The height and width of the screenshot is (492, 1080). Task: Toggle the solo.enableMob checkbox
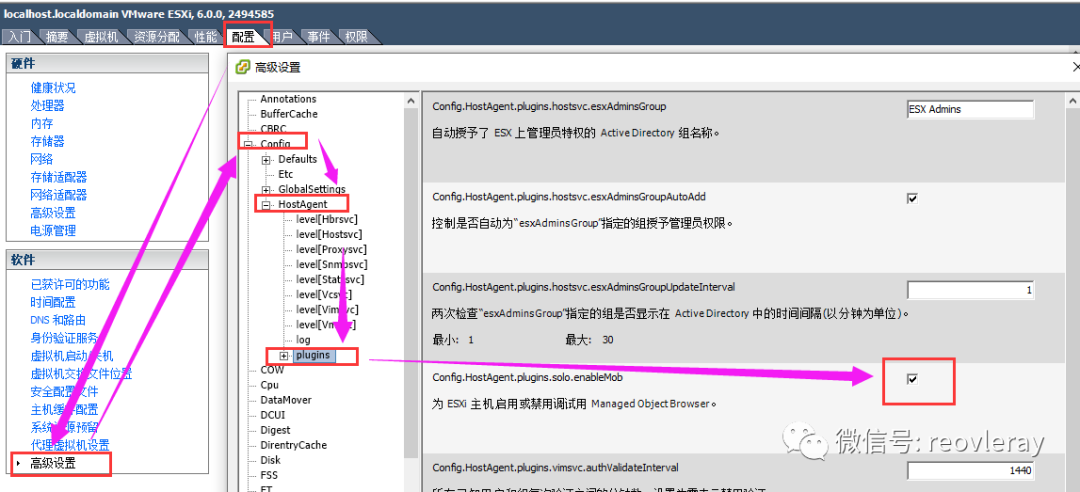coord(913,379)
